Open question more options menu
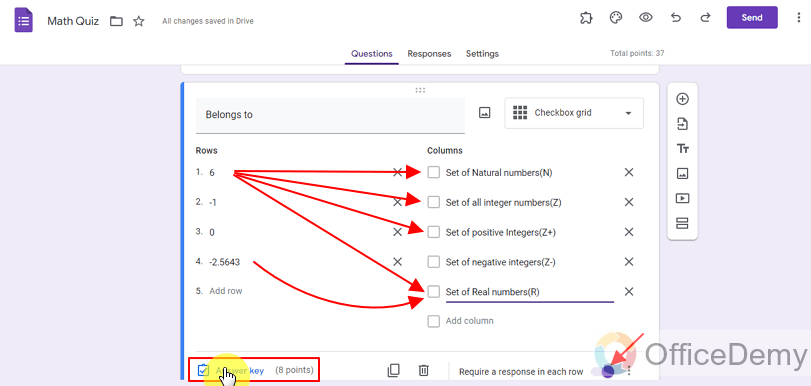This screenshot has height=386, width=811. point(629,371)
